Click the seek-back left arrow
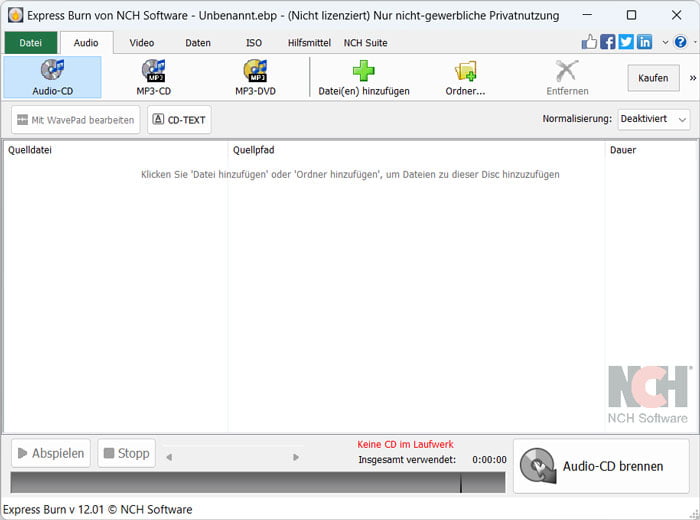The width and height of the screenshot is (700, 520). [169, 457]
